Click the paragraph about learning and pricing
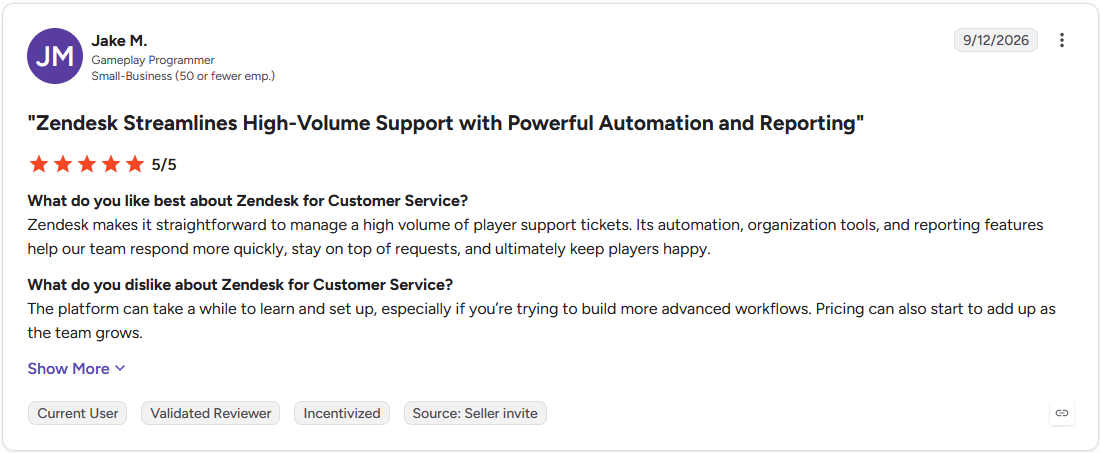Screen dimensions: 1101x453 542,322
